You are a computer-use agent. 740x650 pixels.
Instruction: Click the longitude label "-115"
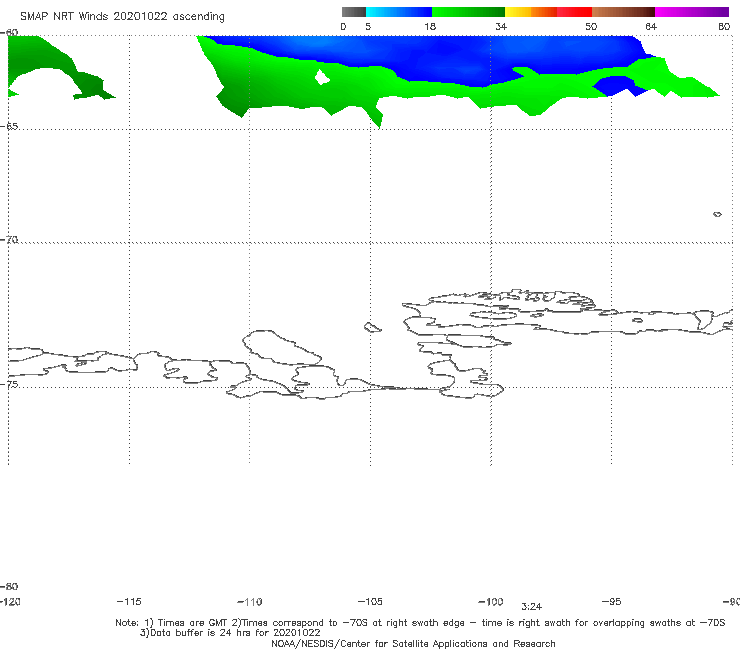click(x=129, y=601)
